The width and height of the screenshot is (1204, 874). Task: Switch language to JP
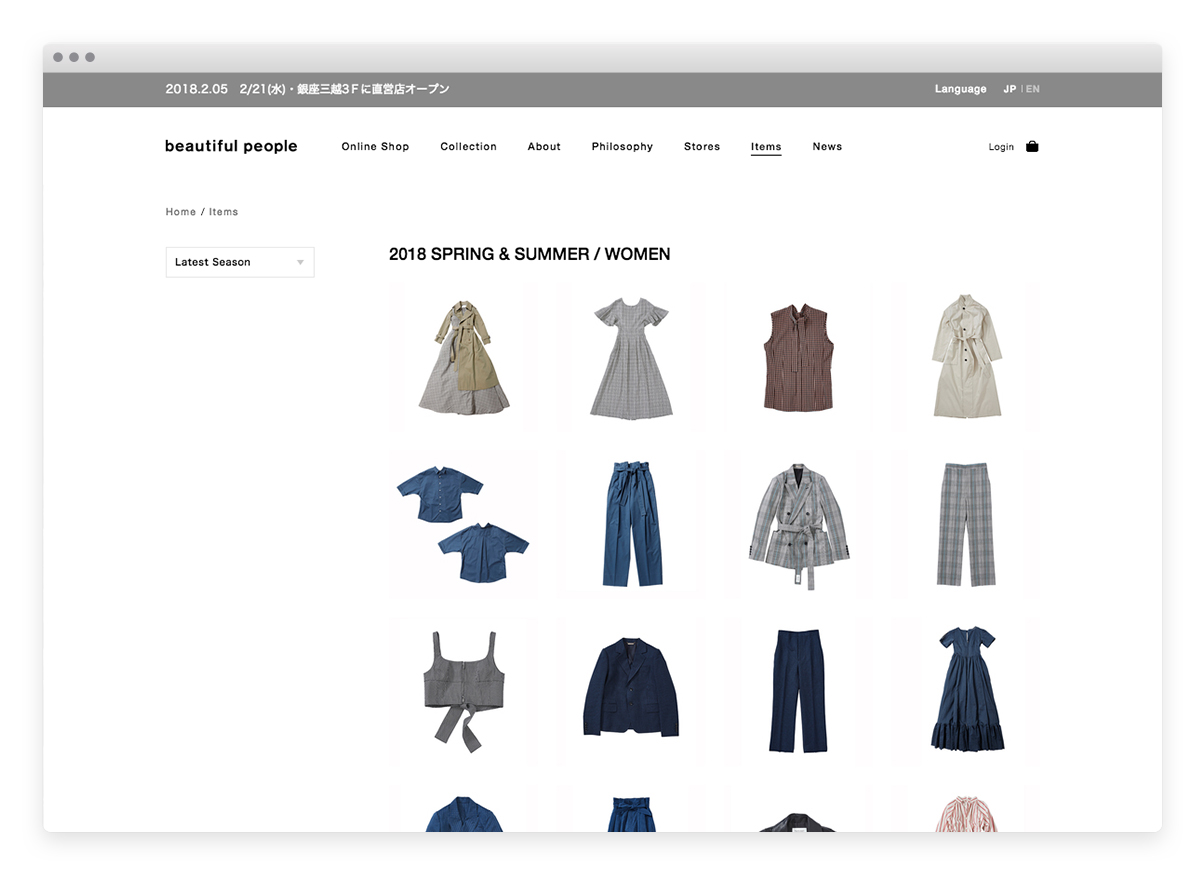pos(1009,89)
